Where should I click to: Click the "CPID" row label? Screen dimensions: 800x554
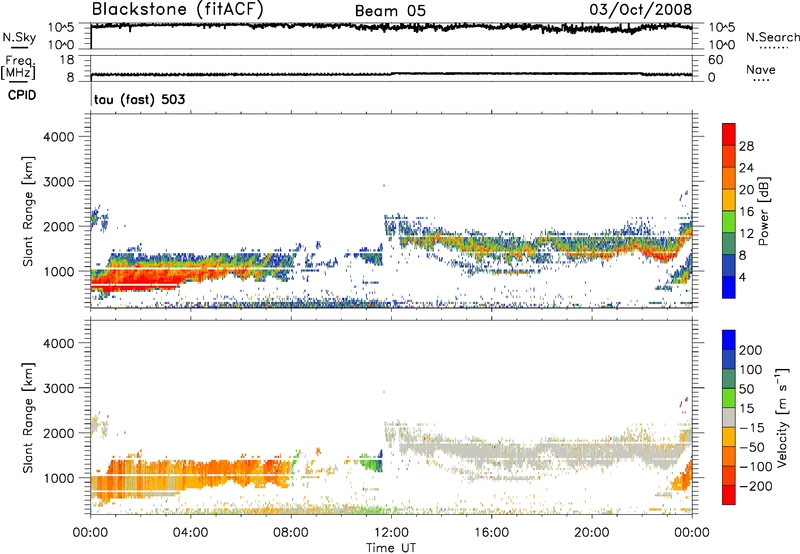coord(22,95)
